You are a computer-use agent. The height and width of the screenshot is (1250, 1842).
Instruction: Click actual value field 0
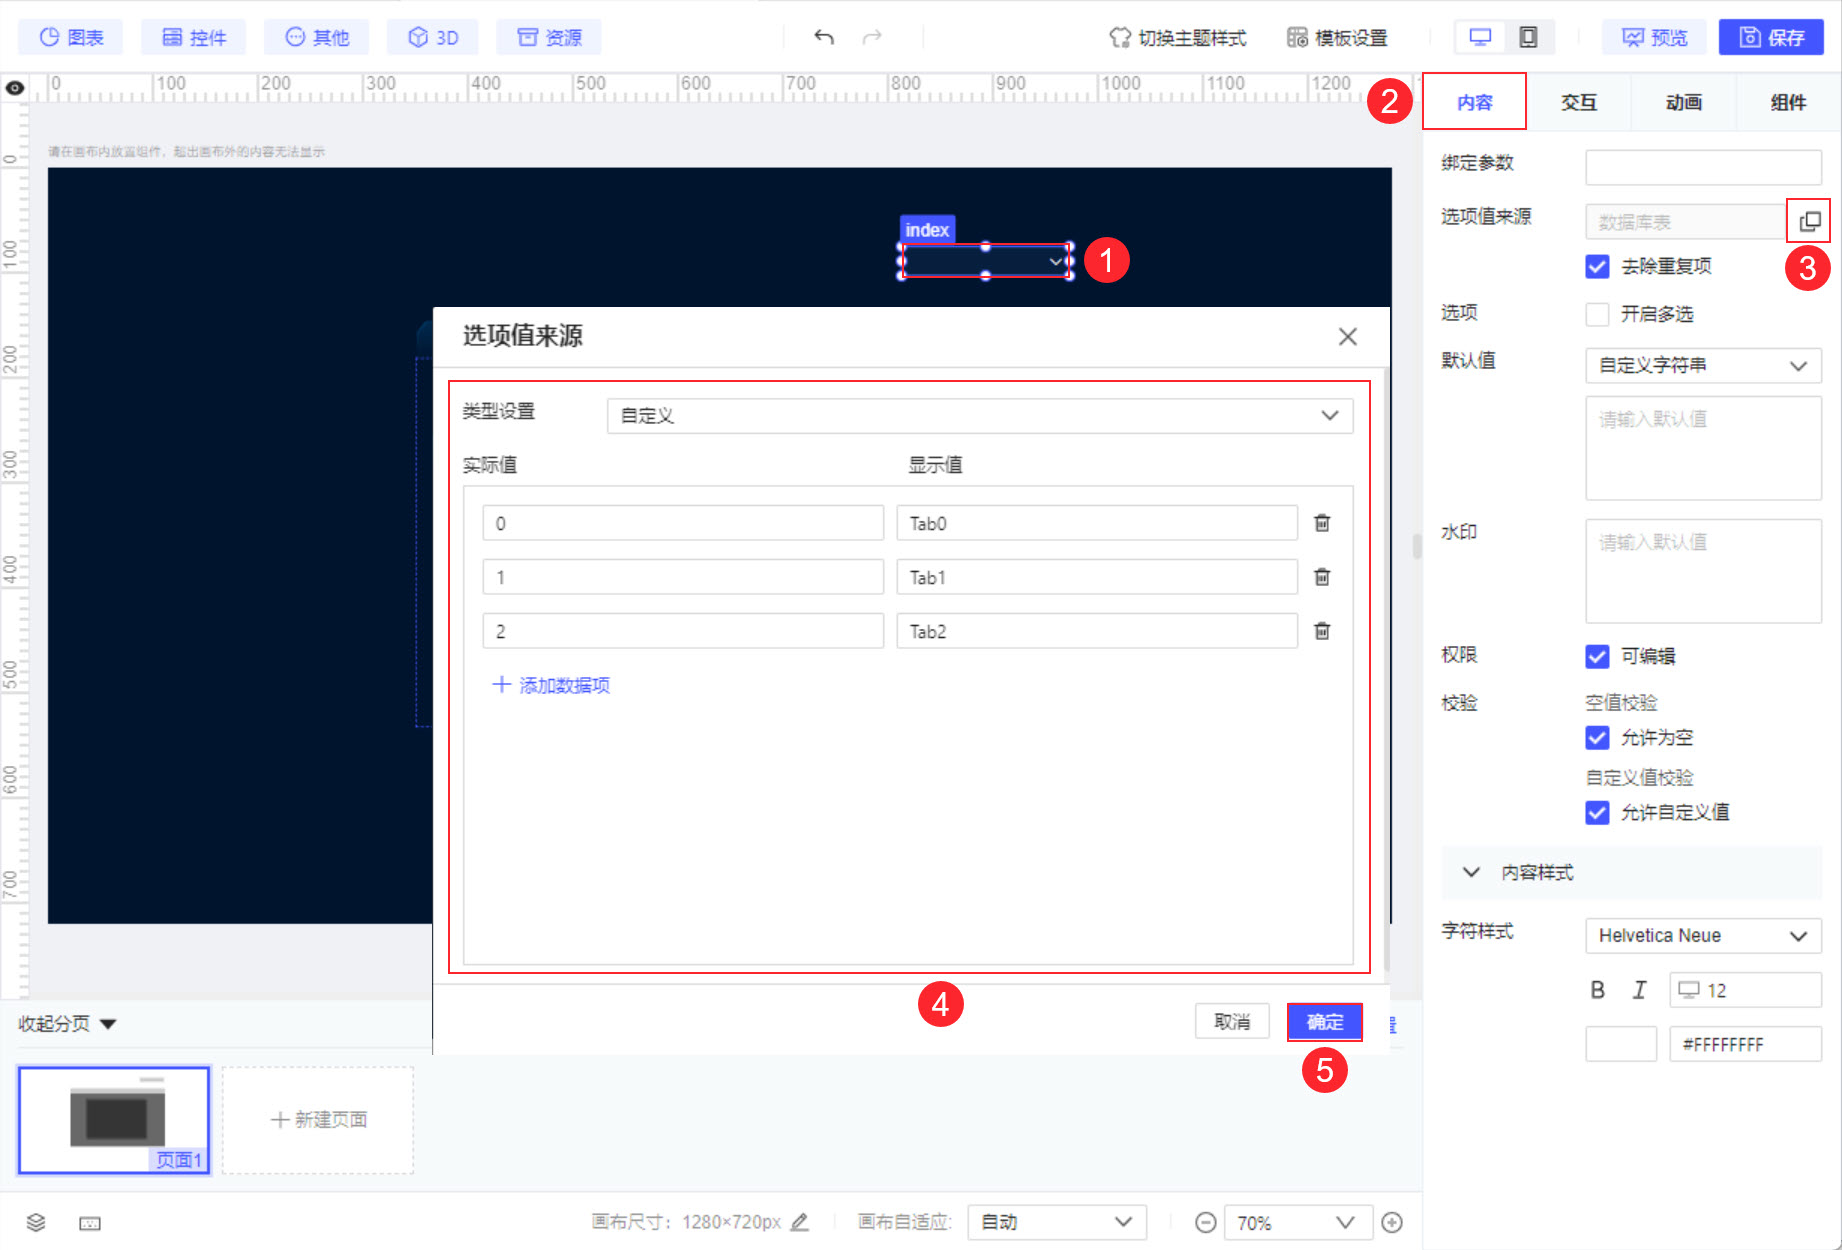pos(683,523)
